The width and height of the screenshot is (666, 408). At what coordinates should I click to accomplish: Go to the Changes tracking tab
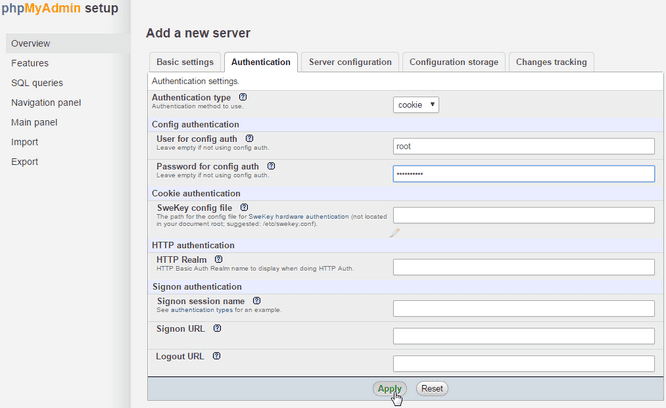pyautogui.click(x=551, y=62)
